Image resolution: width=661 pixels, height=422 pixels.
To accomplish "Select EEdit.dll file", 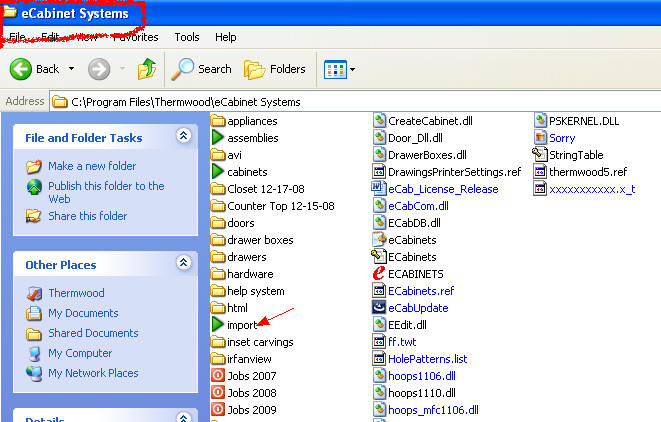I will tap(400, 325).
